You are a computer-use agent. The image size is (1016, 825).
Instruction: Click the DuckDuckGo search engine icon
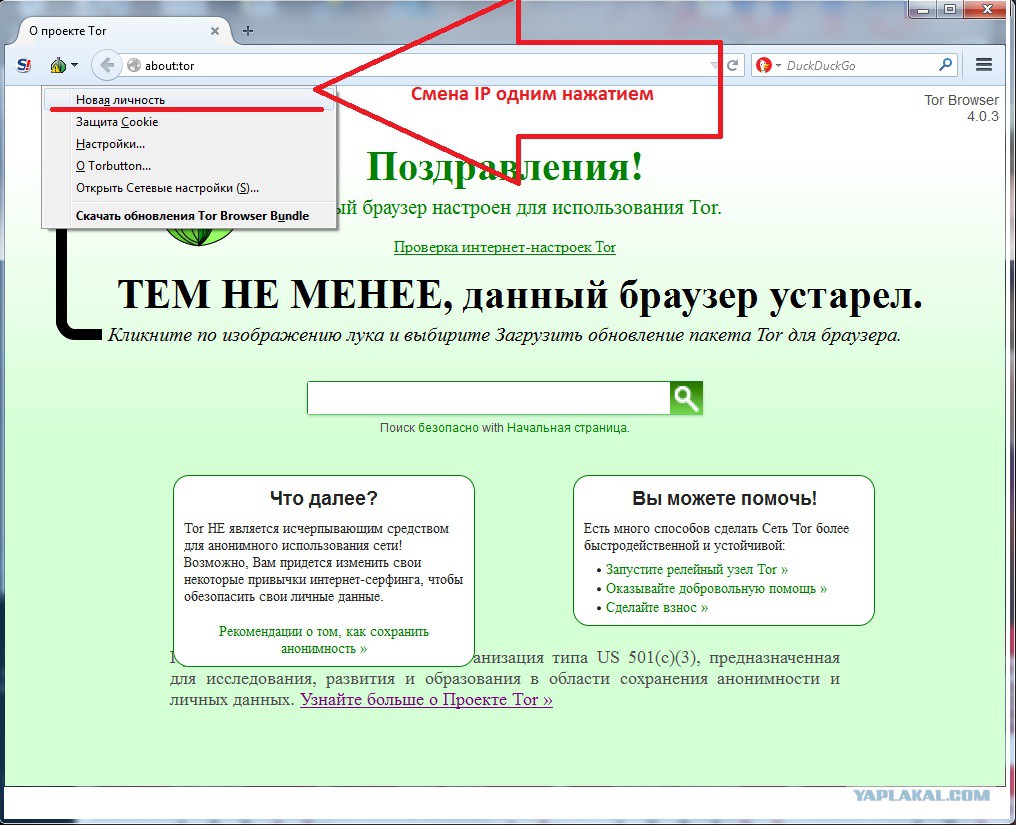[763, 65]
